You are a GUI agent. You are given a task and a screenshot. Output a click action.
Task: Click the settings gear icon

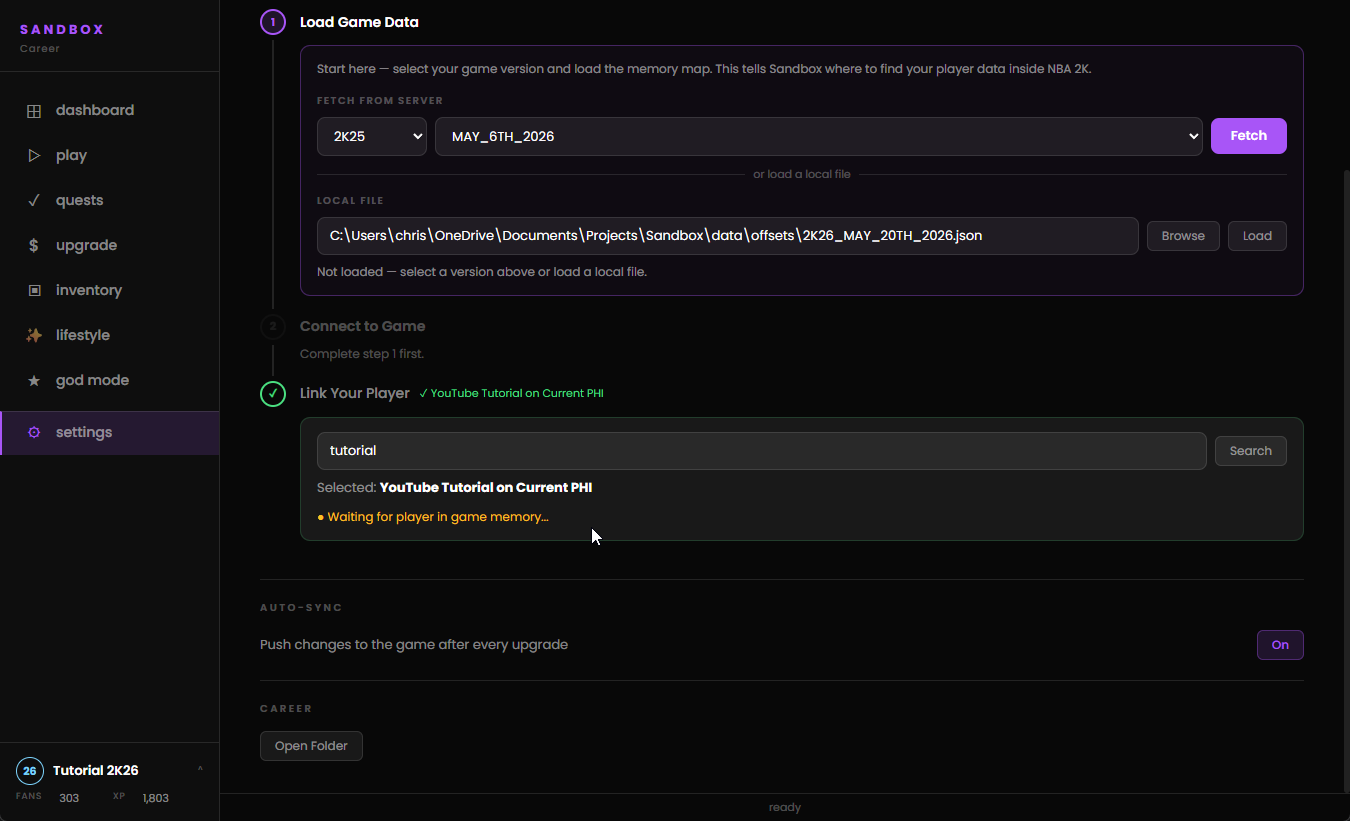coord(34,433)
